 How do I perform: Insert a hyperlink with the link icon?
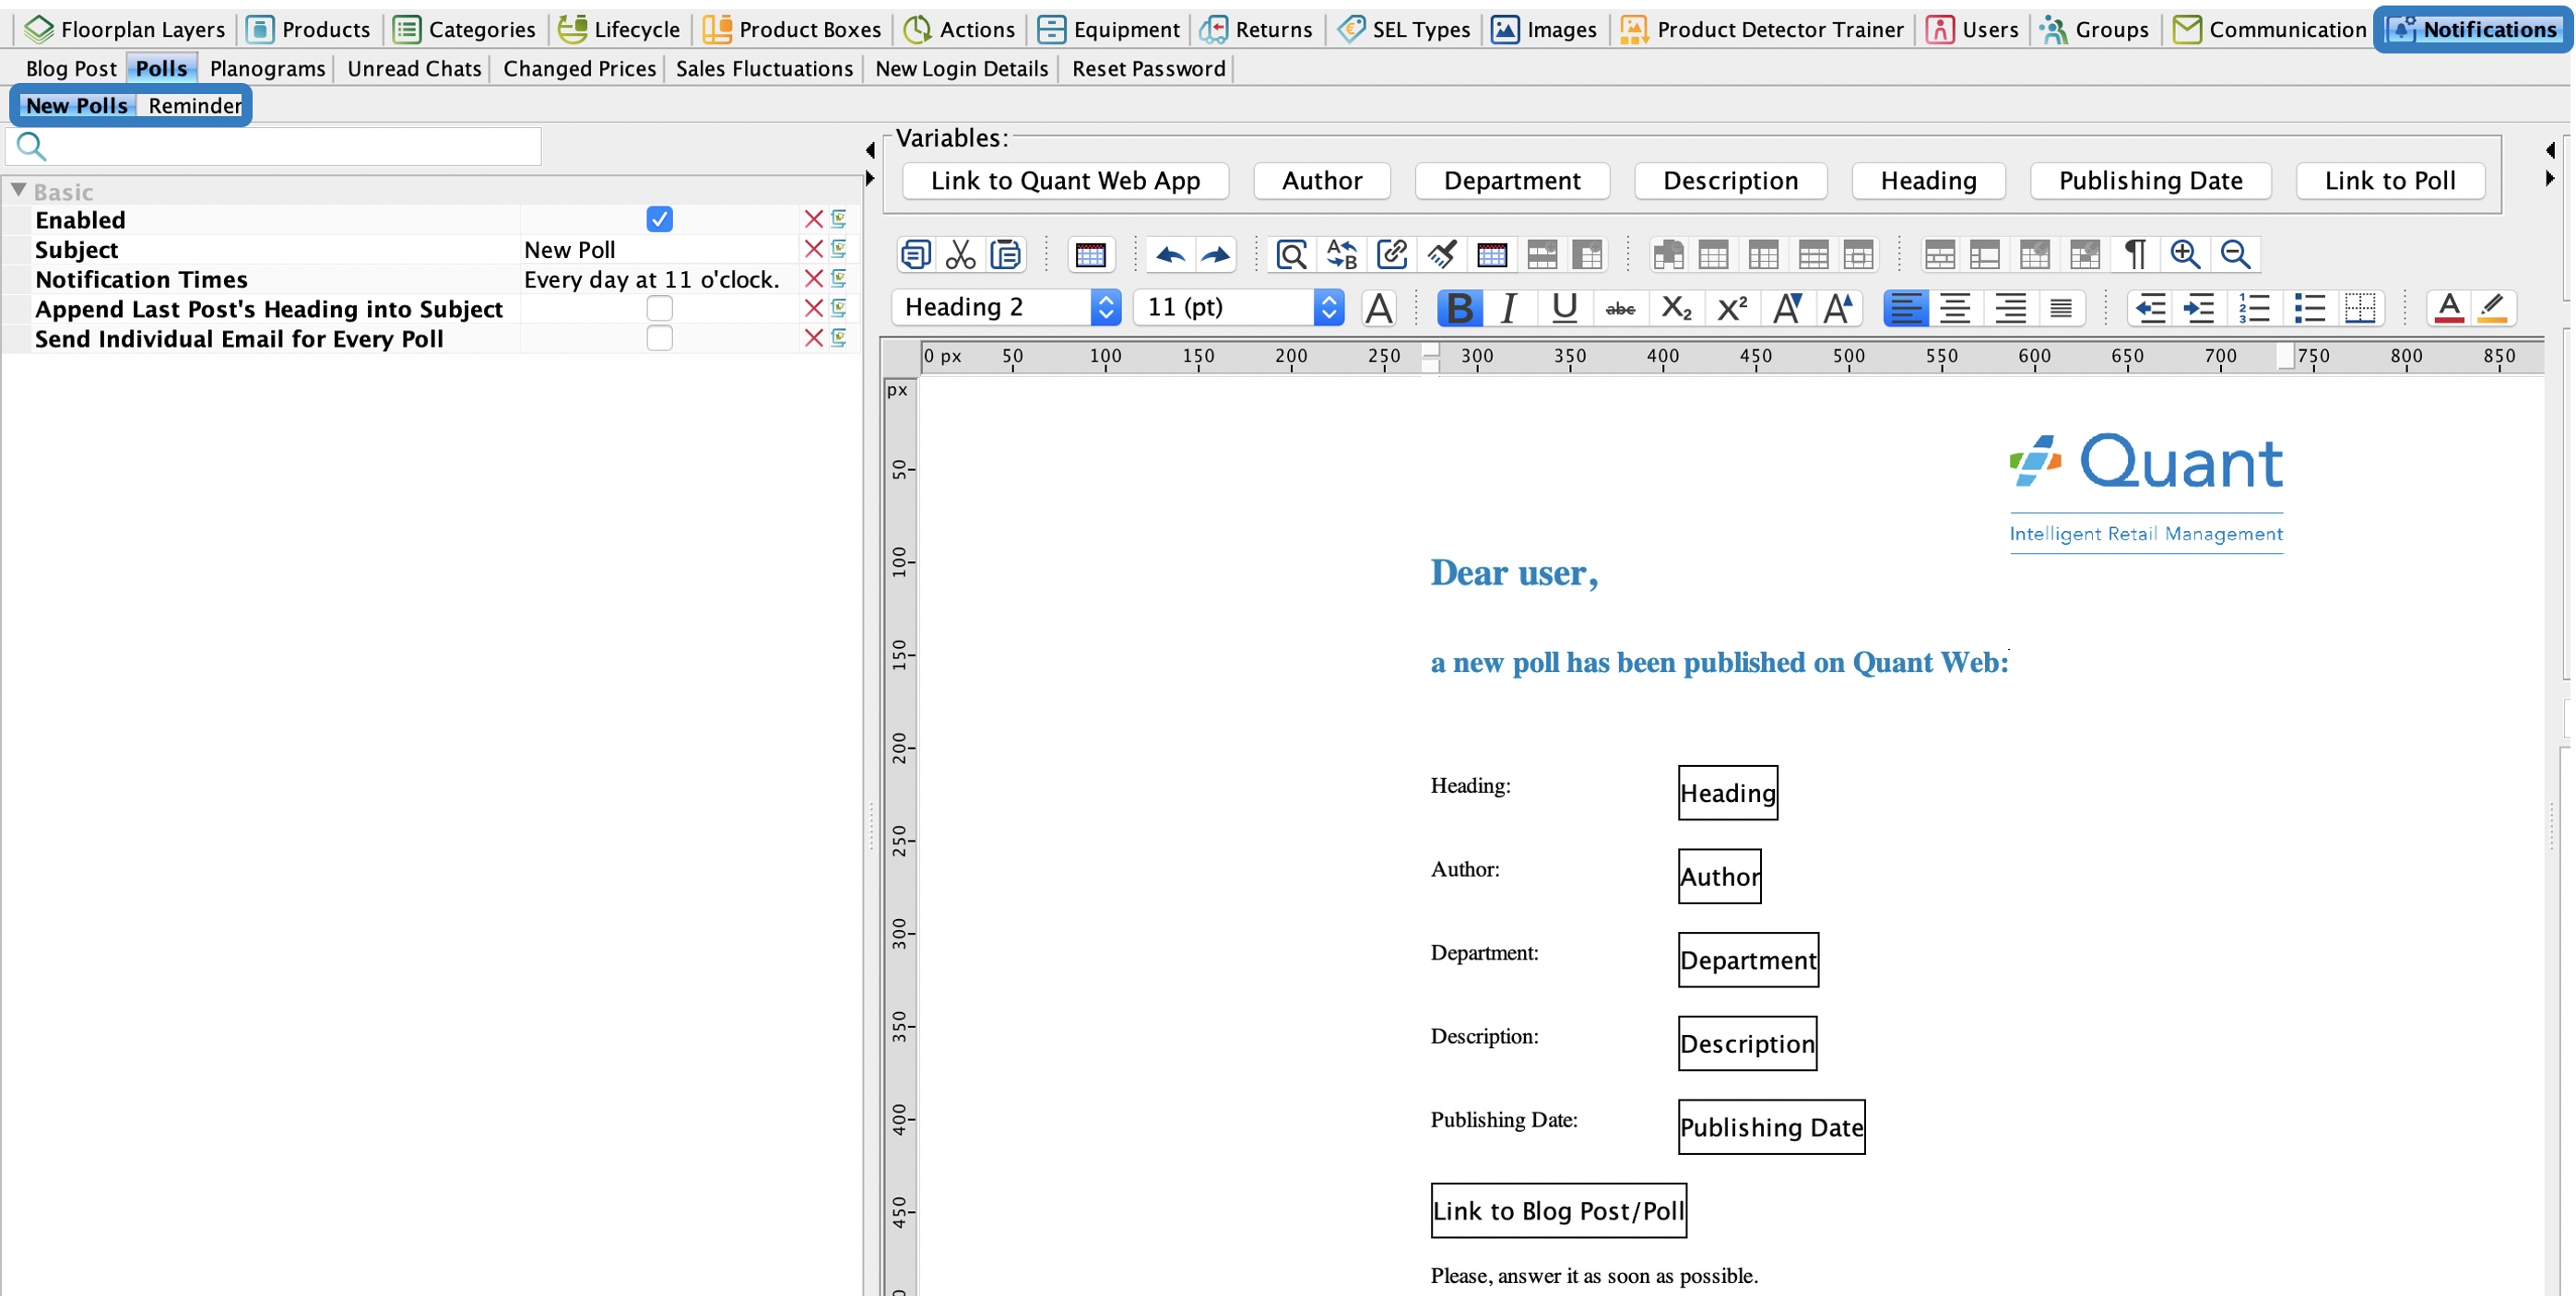pyautogui.click(x=1391, y=254)
